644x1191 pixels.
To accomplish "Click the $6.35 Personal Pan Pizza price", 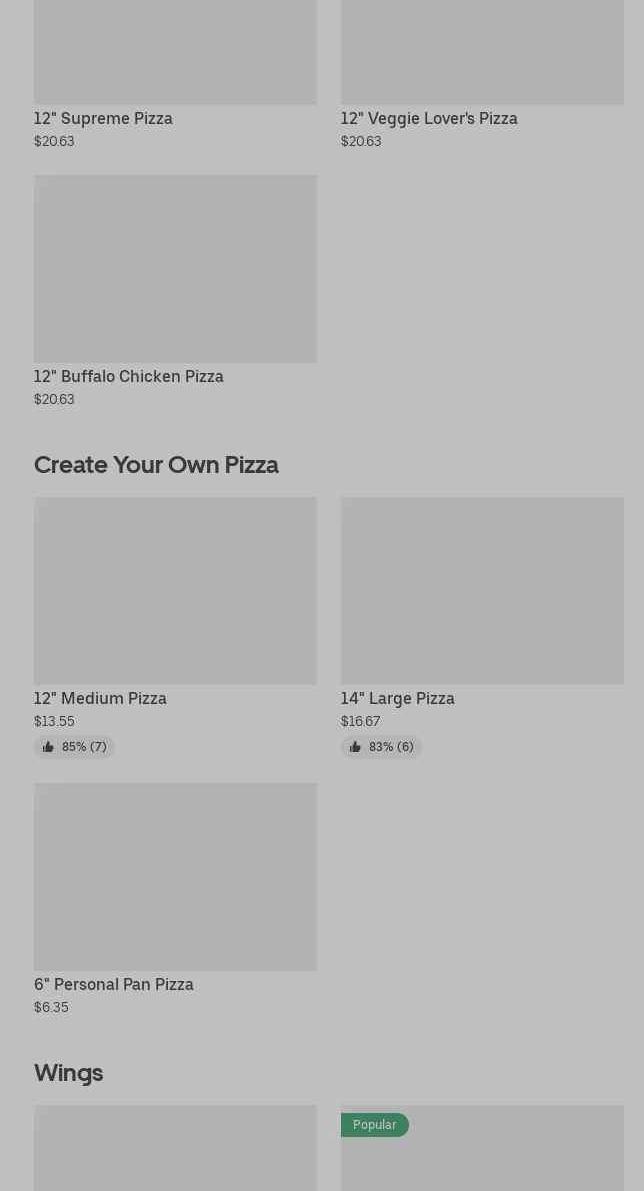I will [x=51, y=1007].
